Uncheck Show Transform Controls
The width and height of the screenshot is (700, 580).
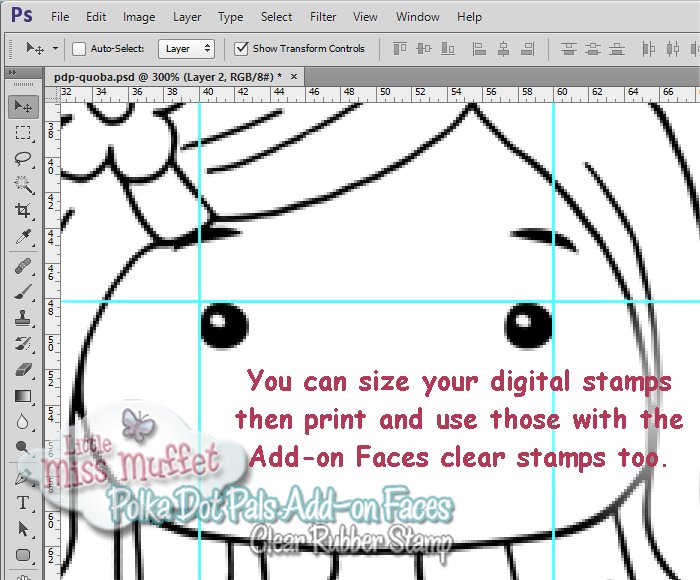click(241, 48)
